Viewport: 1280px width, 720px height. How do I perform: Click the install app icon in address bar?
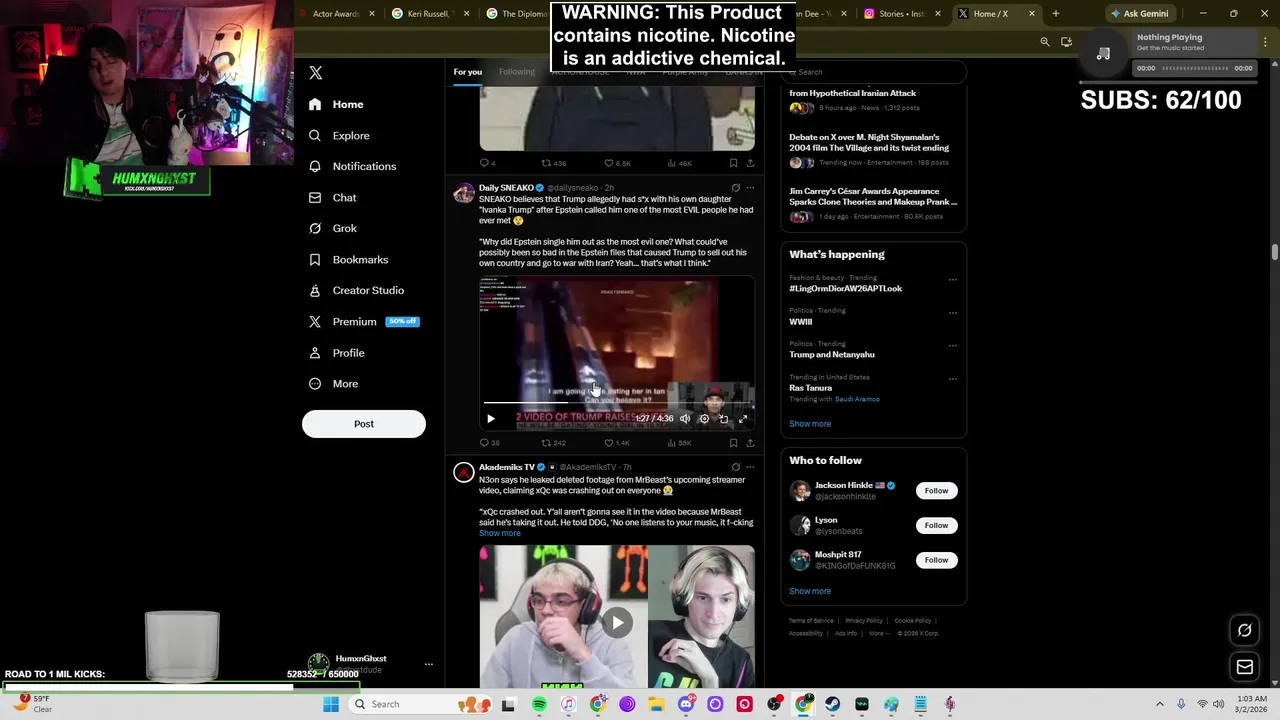pyautogui.click(x=1066, y=42)
